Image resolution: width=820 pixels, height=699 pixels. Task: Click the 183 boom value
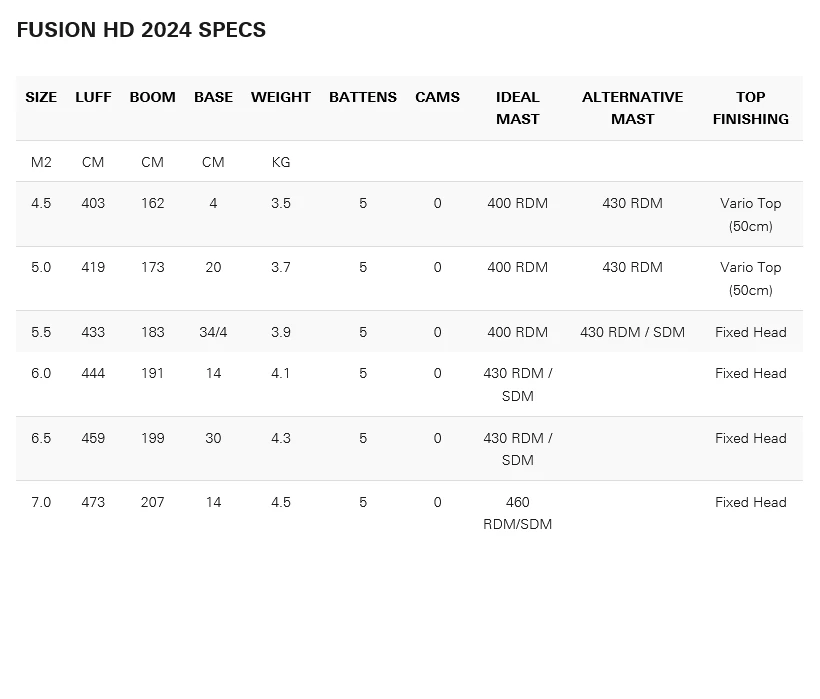[152, 332]
